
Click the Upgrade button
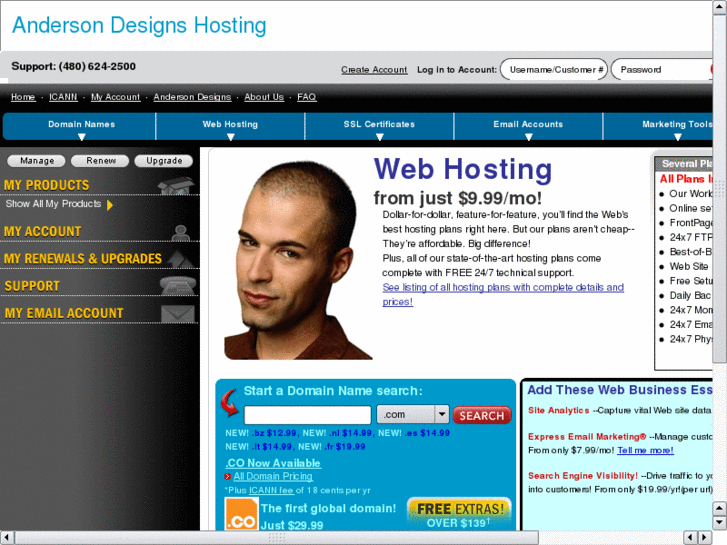(164, 160)
